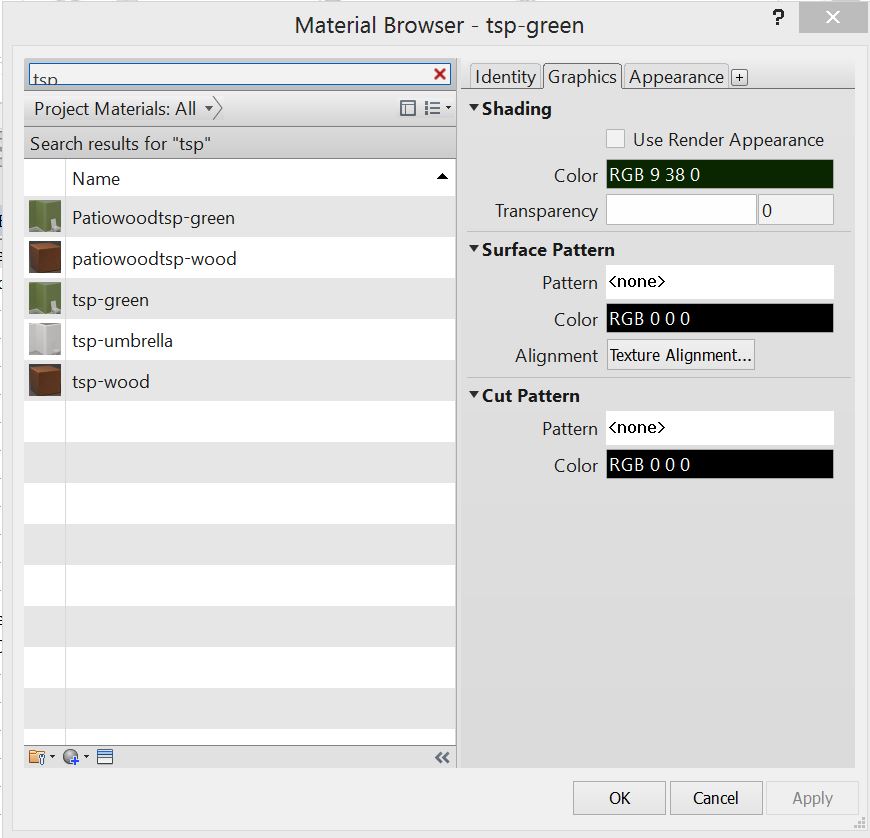Screen dimensions: 870x838
Task: Switch to the Appearance tab
Action: click(x=676, y=77)
